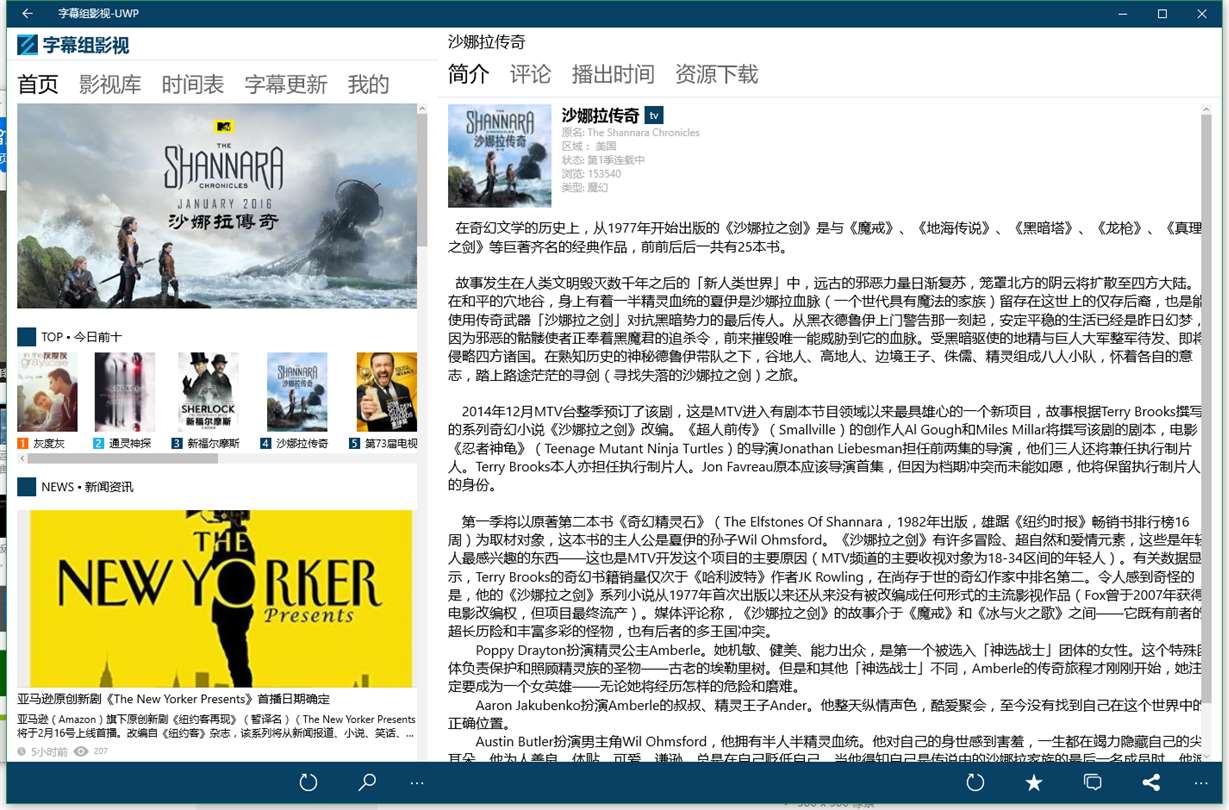Screen dimensions: 1229x810
Task: Click the 浏览: 153540 text
Action: [x=591, y=174]
